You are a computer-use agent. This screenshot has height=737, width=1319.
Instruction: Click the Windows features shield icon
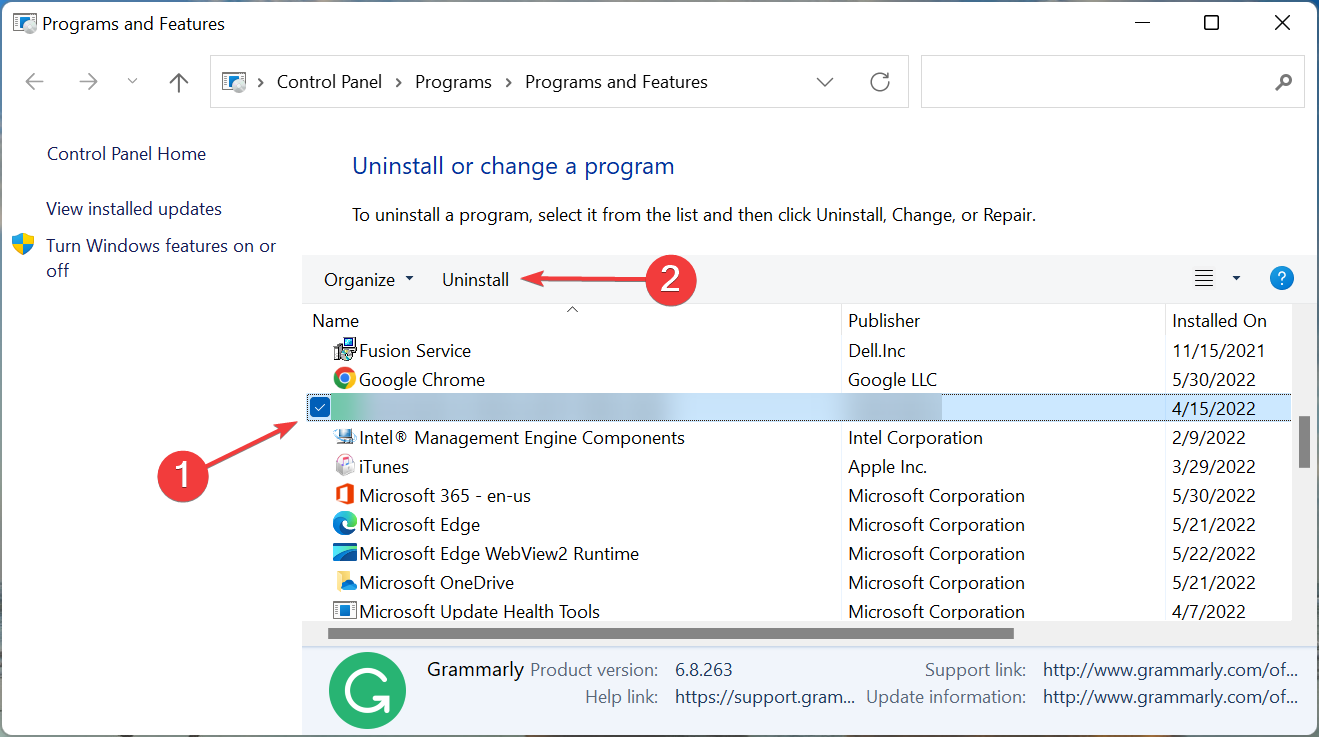pos(23,245)
